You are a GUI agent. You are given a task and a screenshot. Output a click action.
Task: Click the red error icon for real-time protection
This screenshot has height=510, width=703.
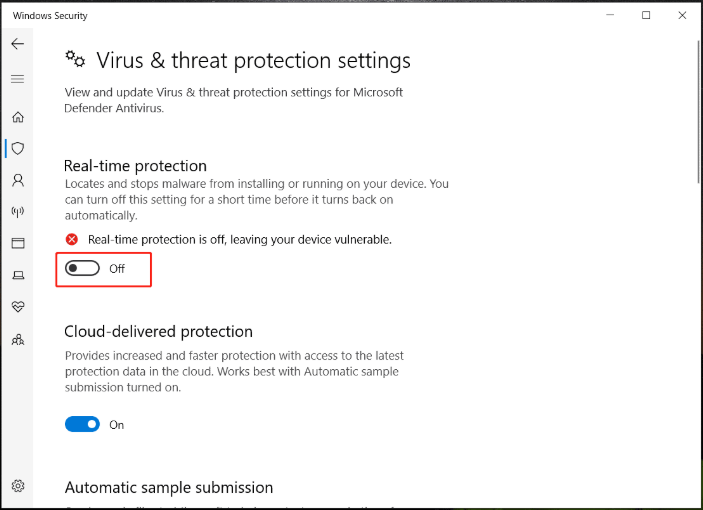[72, 239]
